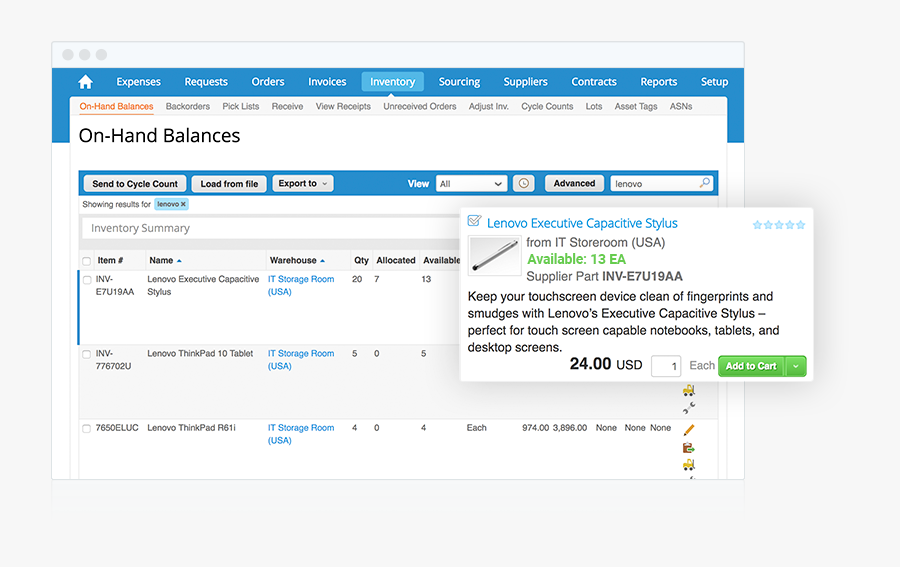
Task: Click the Item # column header
Action: click(110, 261)
